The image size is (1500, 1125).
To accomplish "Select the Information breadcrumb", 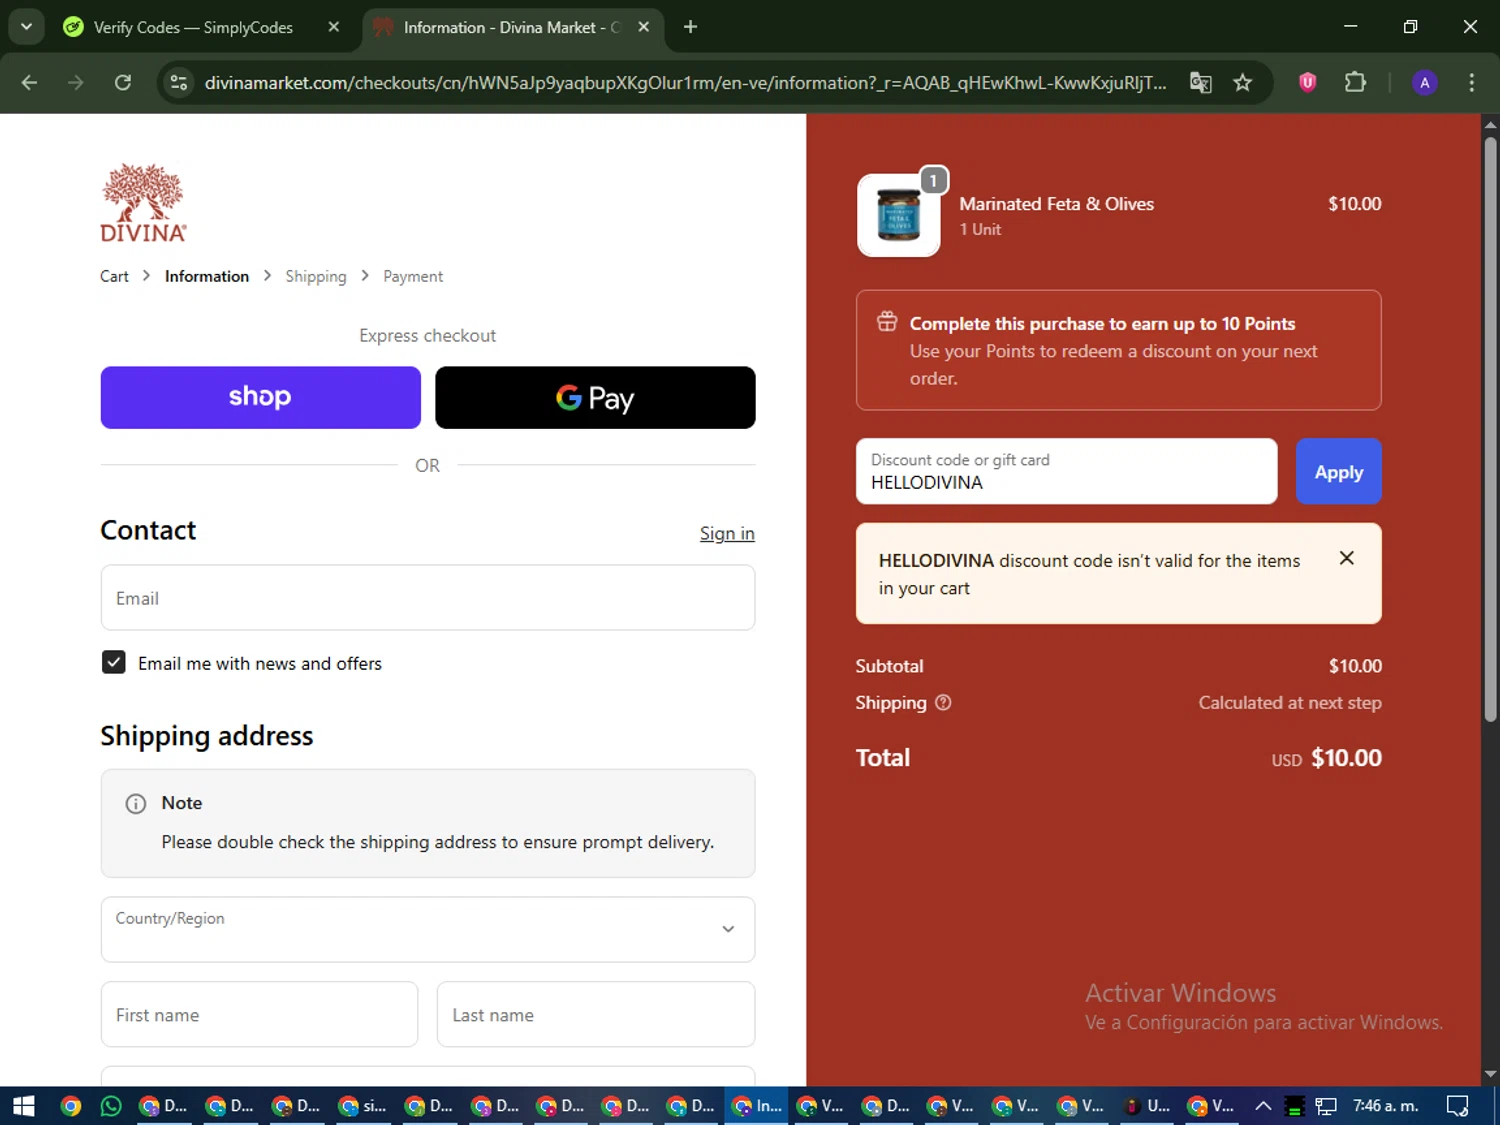I will coord(207,276).
